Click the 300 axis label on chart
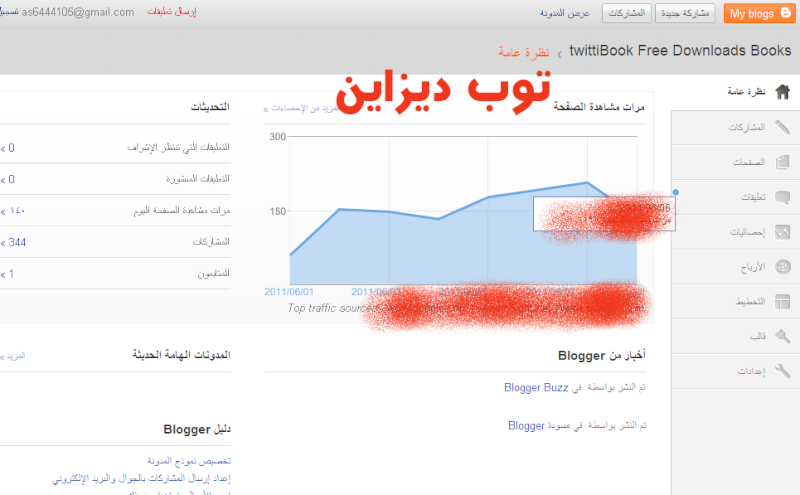The image size is (800, 495). (x=278, y=137)
